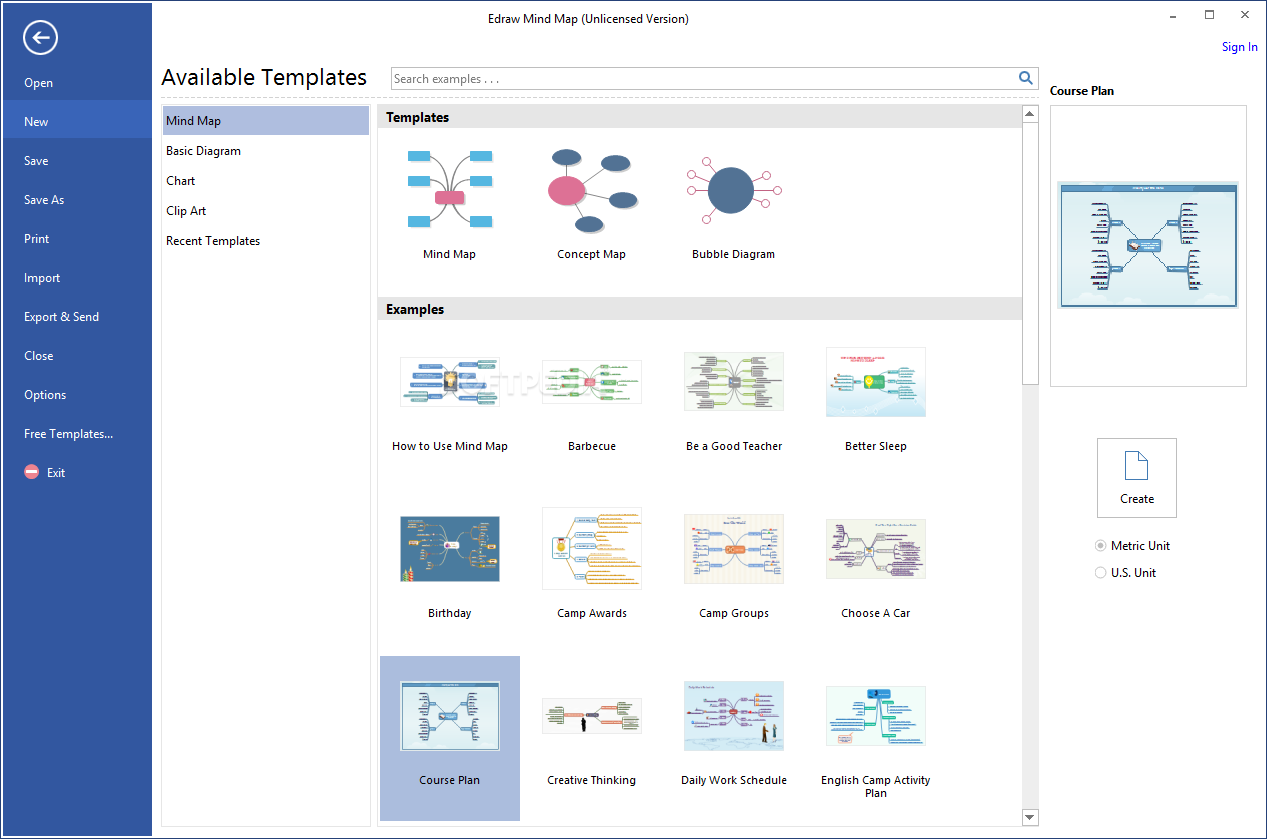The width and height of the screenshot is (1267, 839).
Task: Select the Daily Work Schedule example
Action: click(x=734, y=716)
